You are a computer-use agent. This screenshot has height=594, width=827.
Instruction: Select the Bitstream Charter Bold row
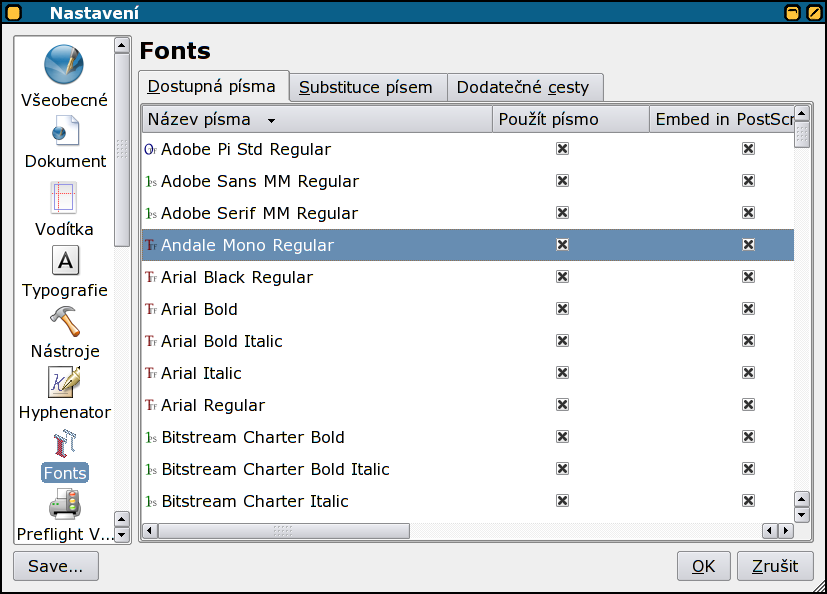click(x=253, y=437)
